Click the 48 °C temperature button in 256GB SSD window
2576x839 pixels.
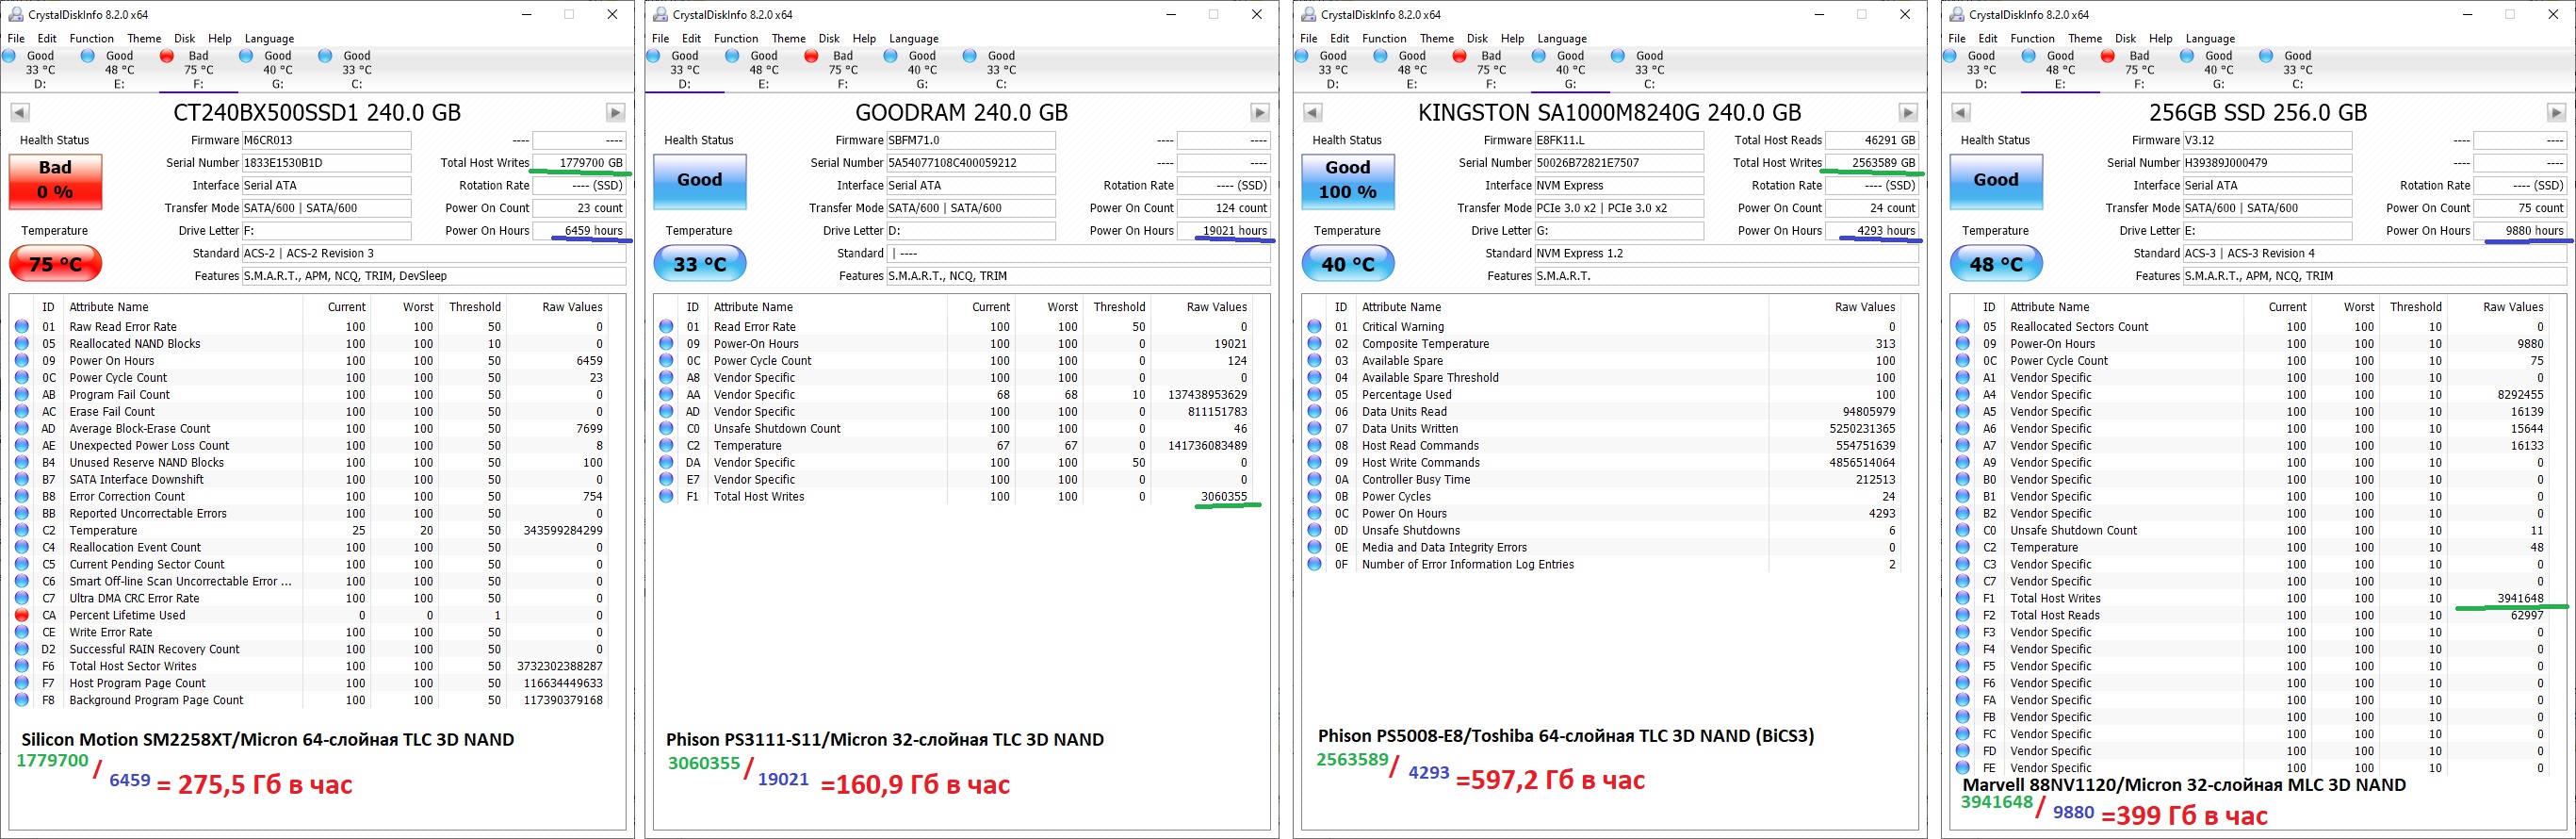pos(1996,264)
